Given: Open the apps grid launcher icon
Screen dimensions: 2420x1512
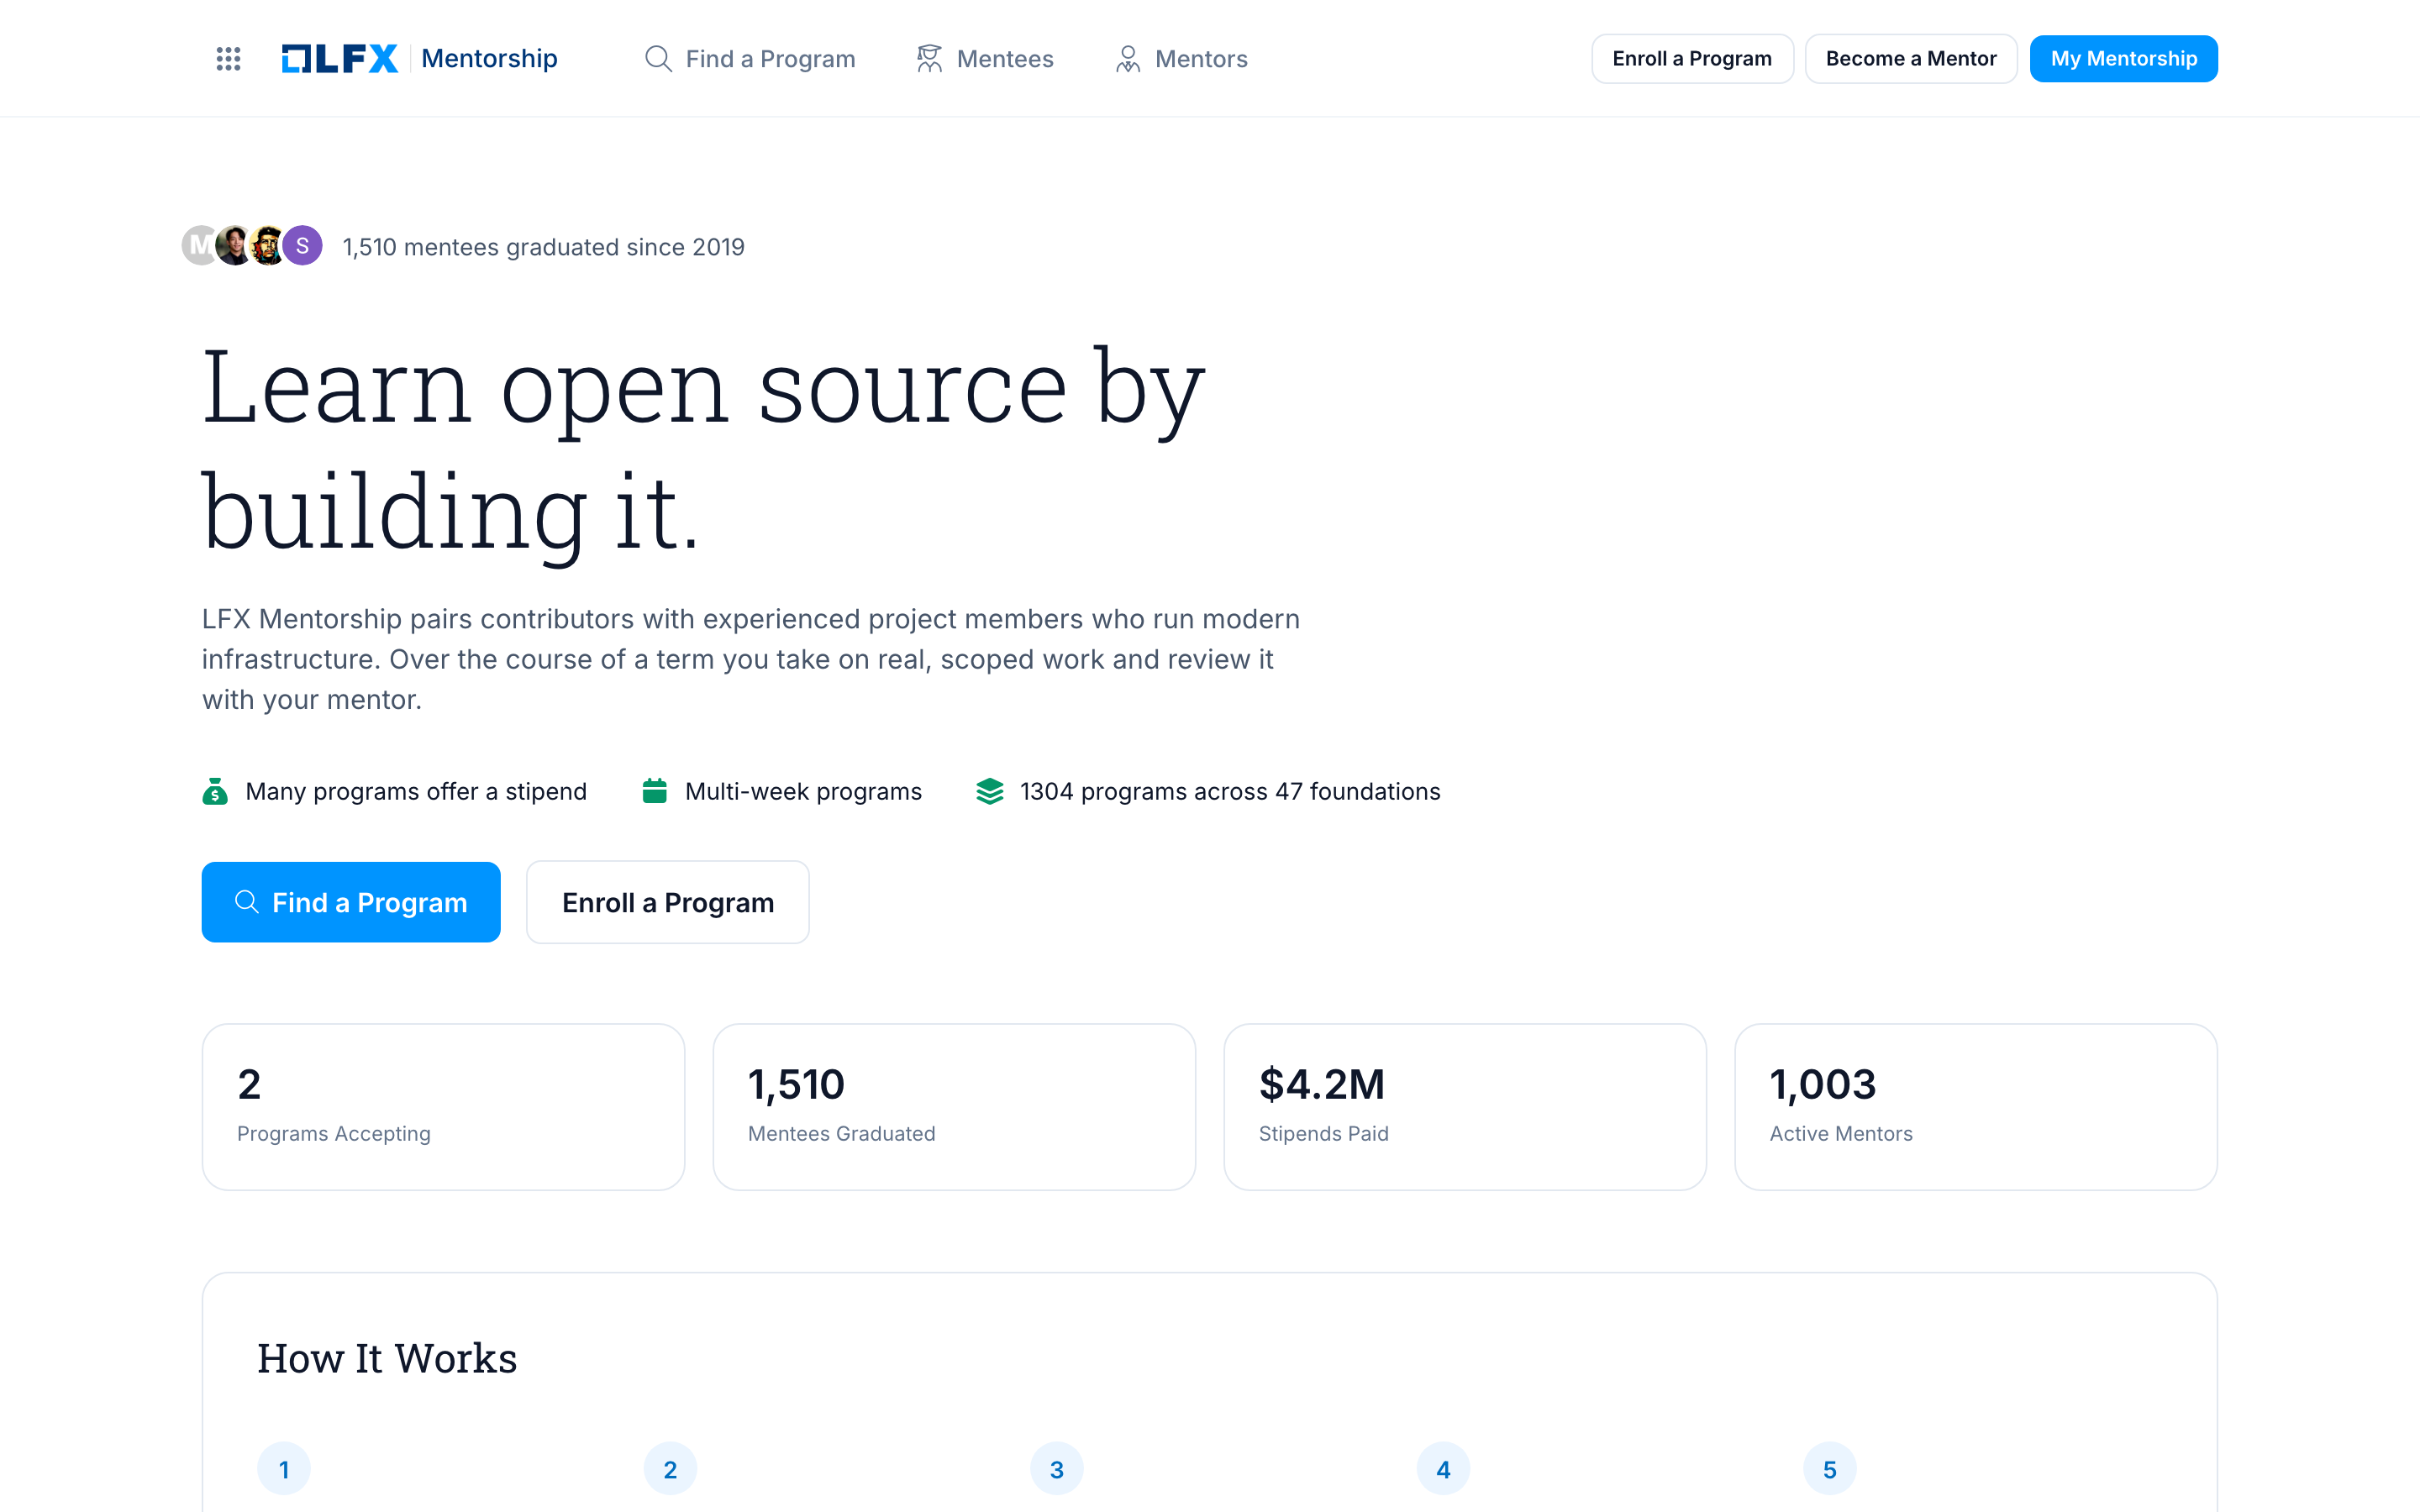Looking at the screenshot, I should pyautogui.click(x=228, y=59).
